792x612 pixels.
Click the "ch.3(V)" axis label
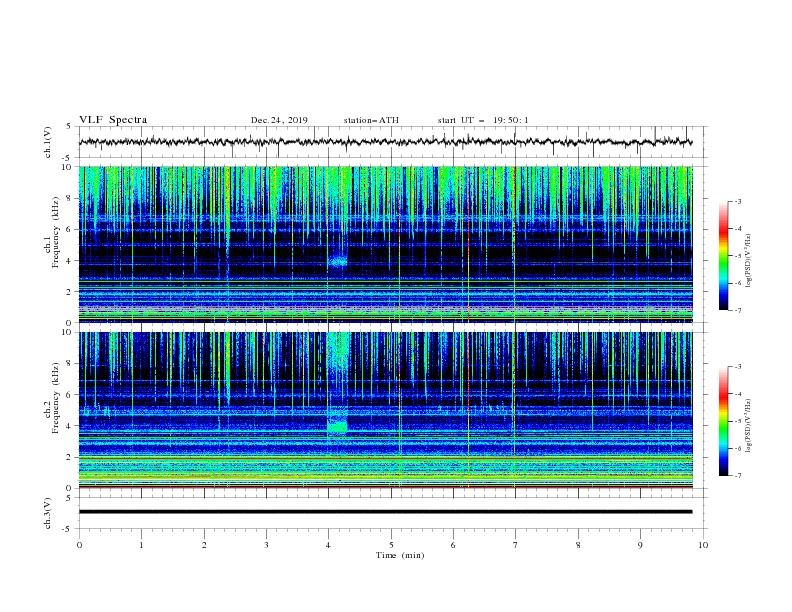(48, 514)
